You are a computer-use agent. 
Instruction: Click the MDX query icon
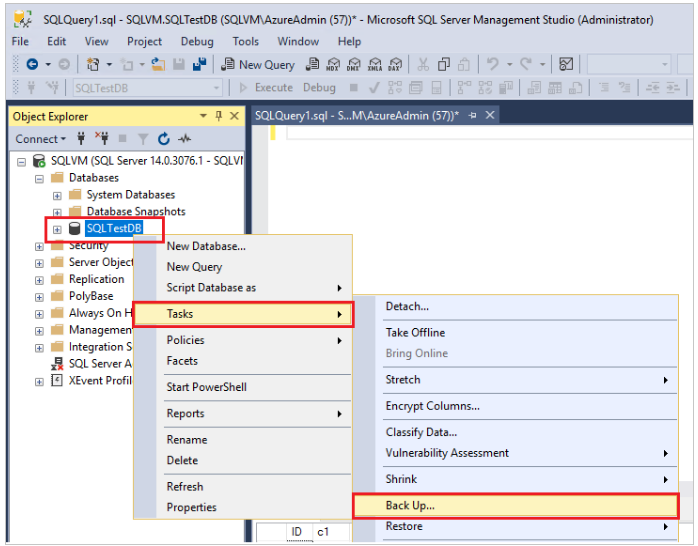pyautogui.click(x=333, y=65)
